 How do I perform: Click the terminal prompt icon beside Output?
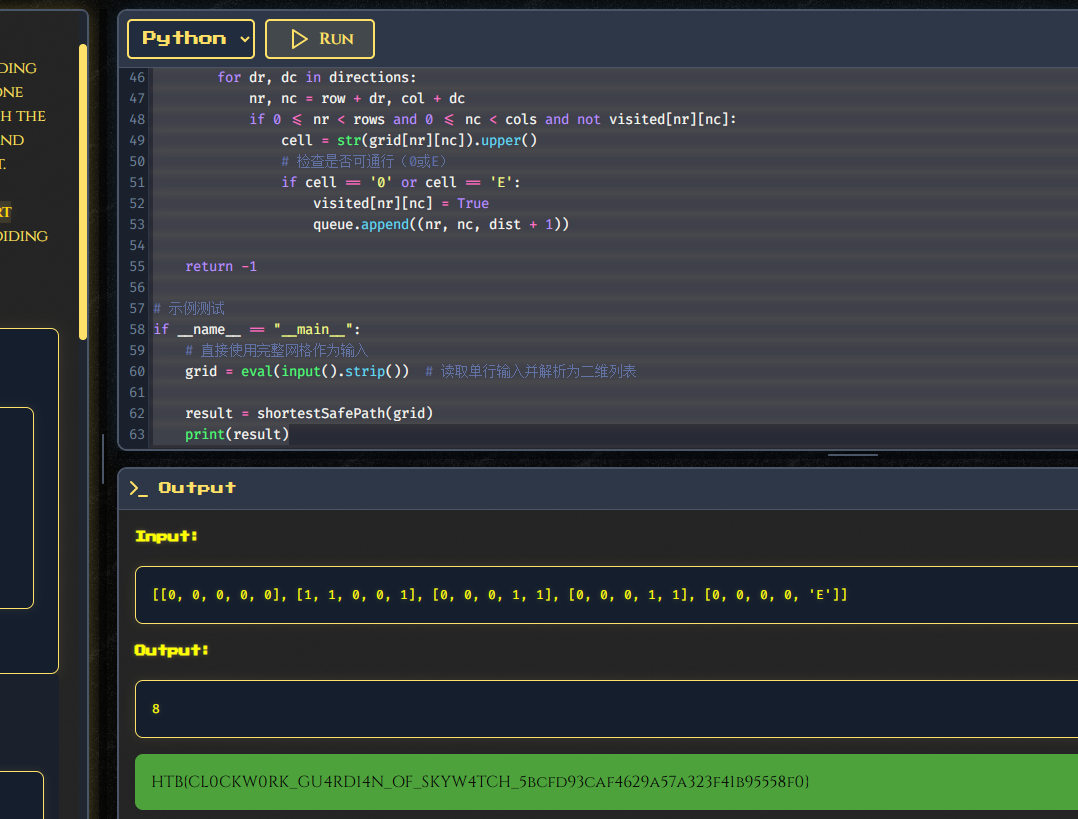pyautogui.click(x=139, y=488)
